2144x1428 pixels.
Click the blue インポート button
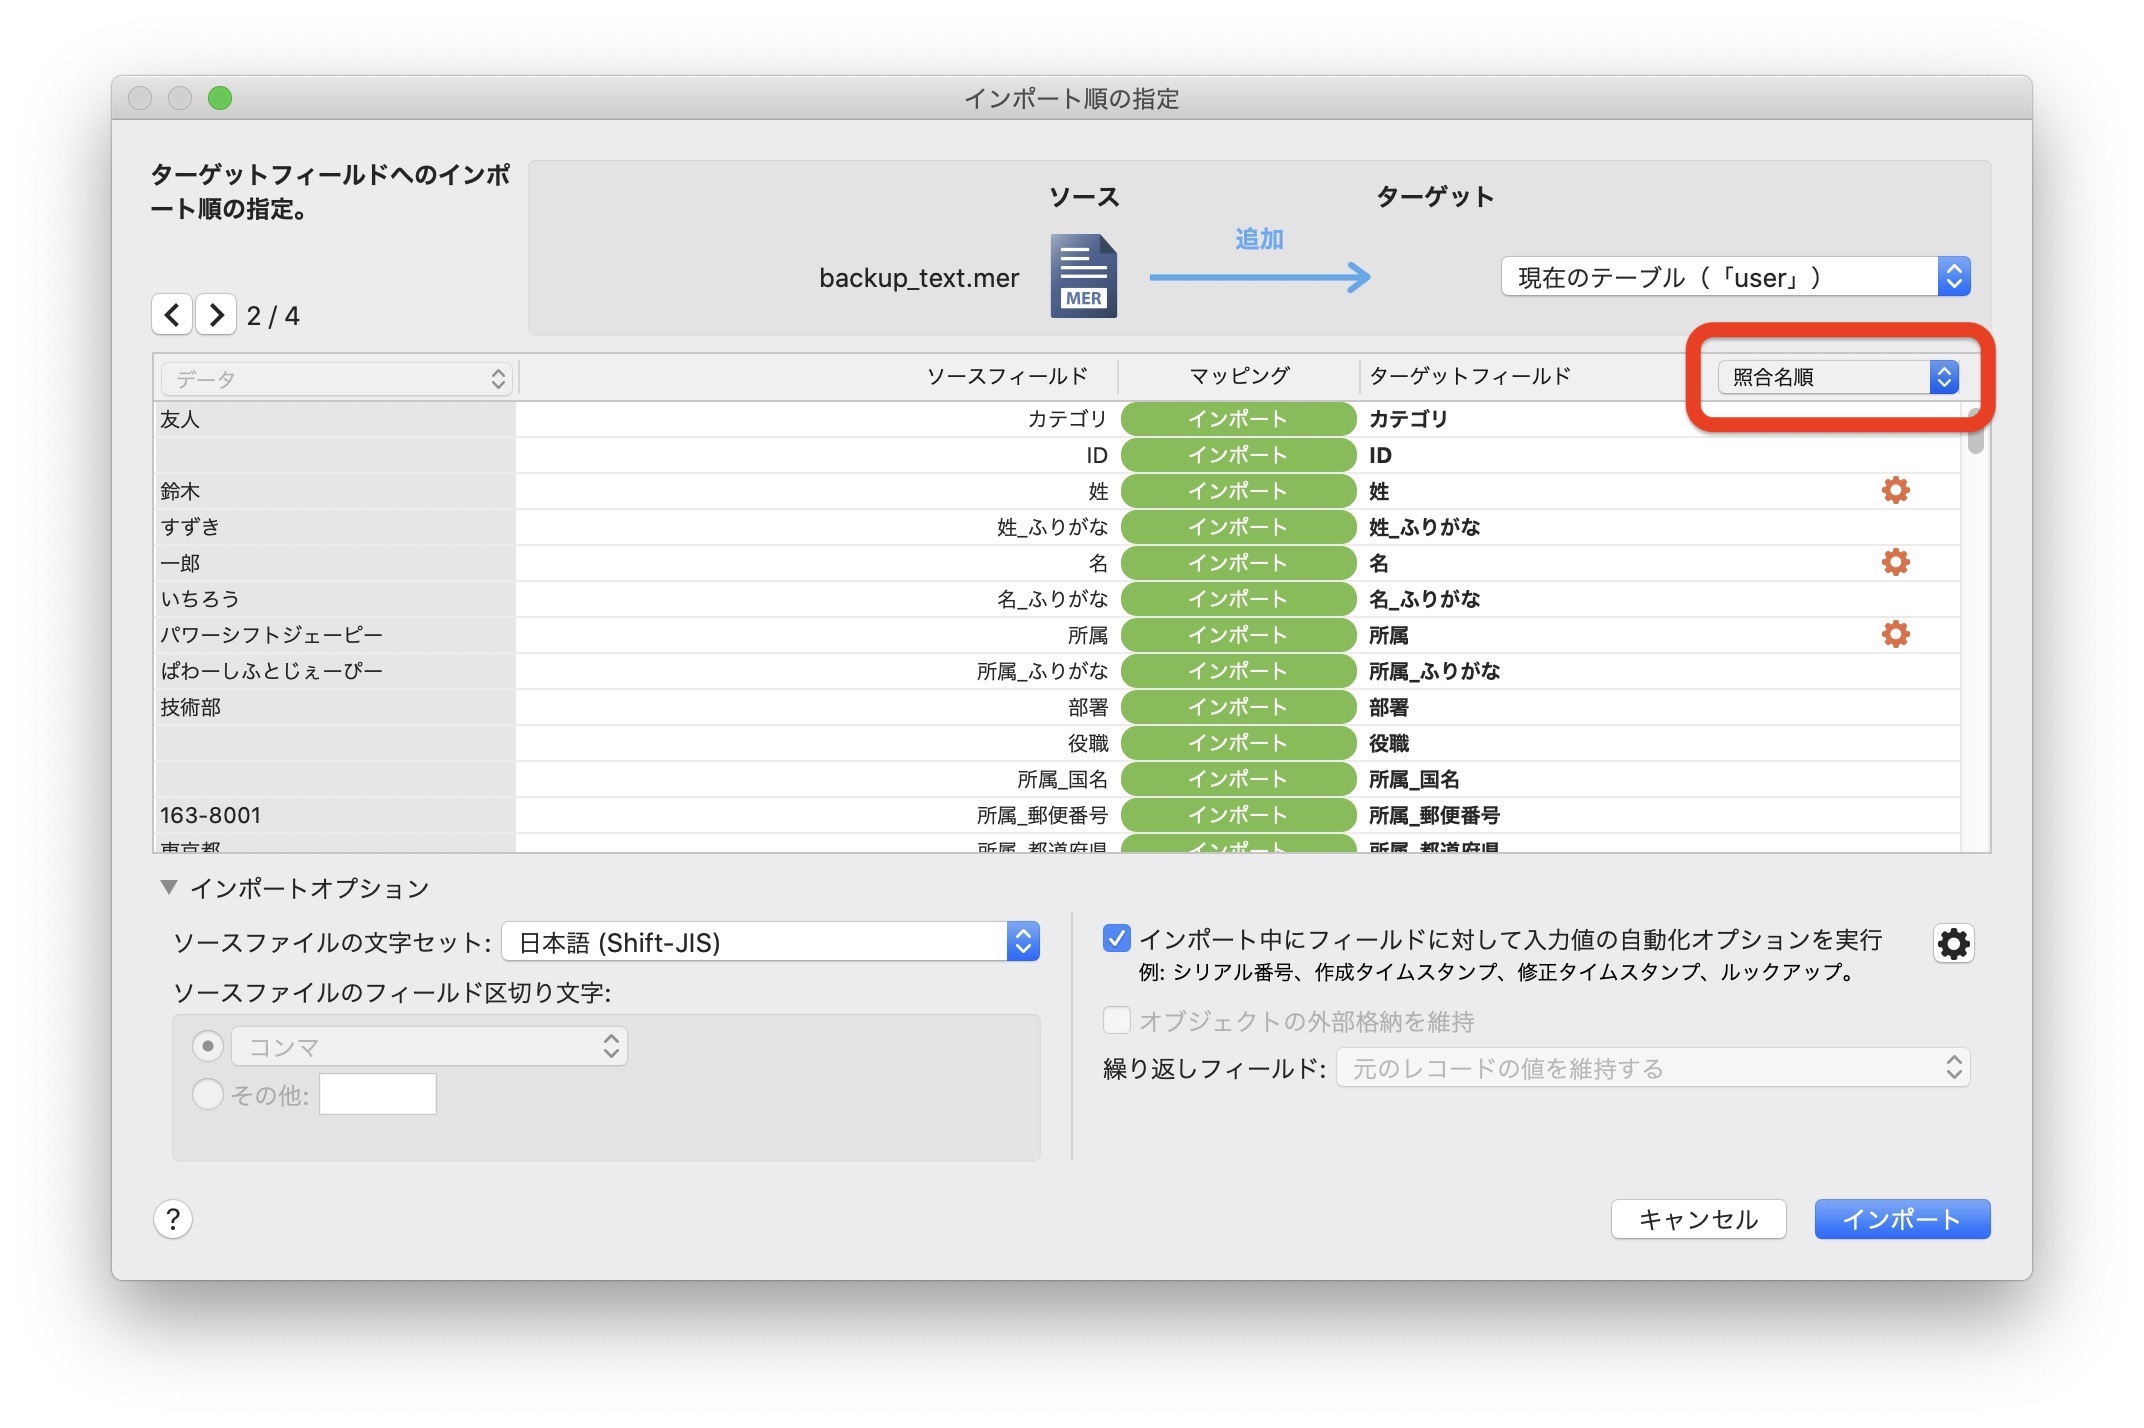coord(1901,1219)
